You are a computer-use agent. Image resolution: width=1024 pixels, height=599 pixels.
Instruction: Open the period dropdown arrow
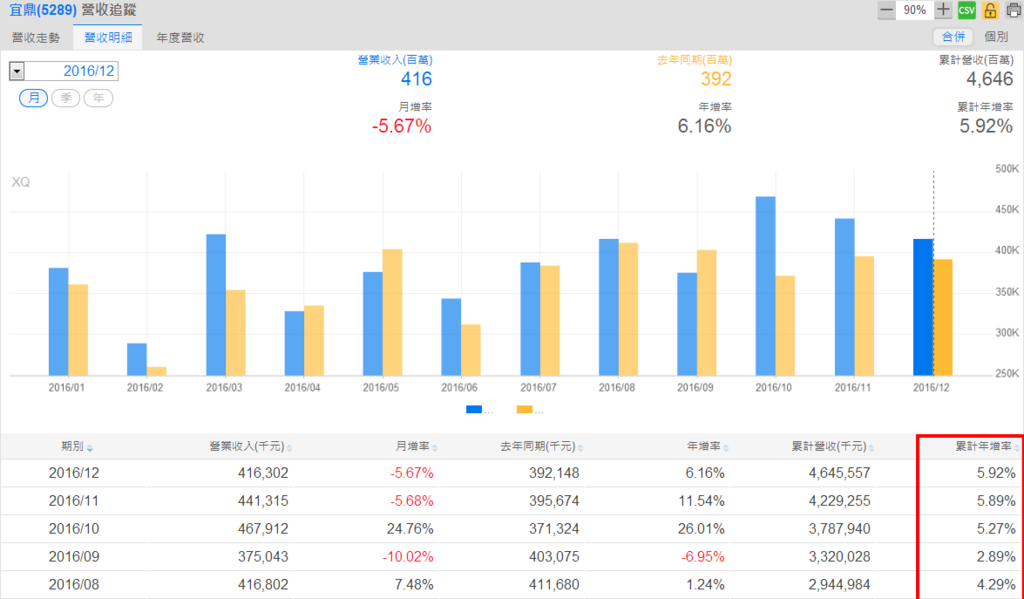pyautogui.click(x=17, y=71)
